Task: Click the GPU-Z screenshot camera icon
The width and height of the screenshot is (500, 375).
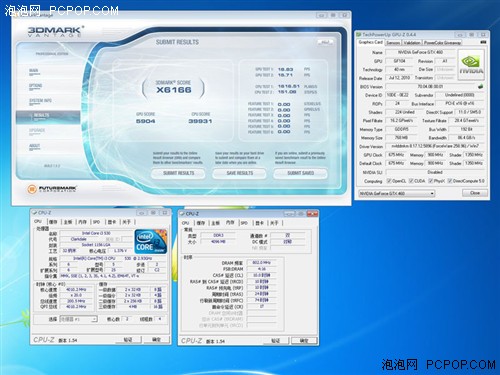Action: [483, 42]
